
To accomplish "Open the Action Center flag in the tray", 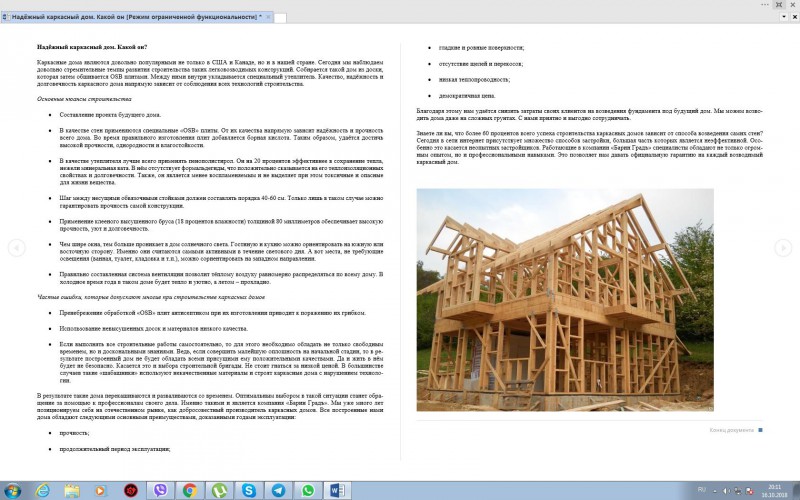I will (x=749, y=491).
